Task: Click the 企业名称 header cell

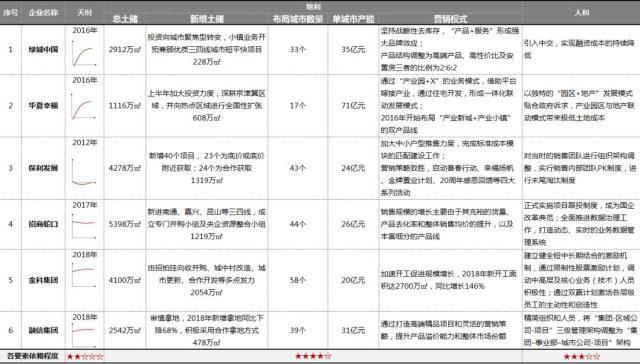Action: click(x=43, y=13)
